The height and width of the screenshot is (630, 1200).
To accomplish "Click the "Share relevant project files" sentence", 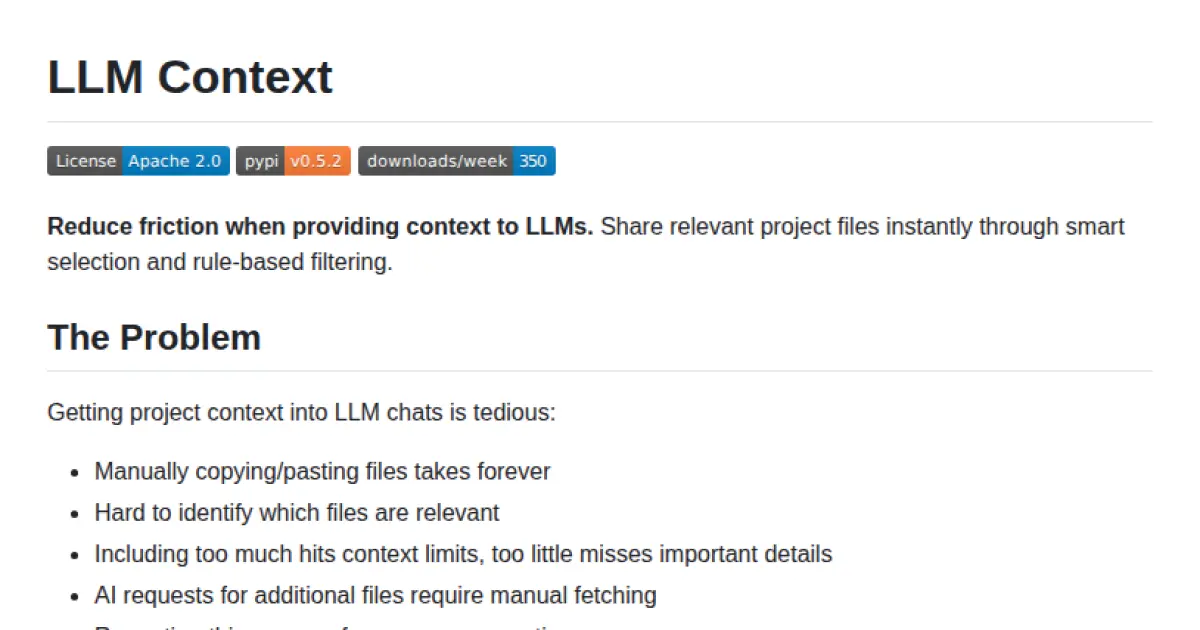I will coord(862,227).
